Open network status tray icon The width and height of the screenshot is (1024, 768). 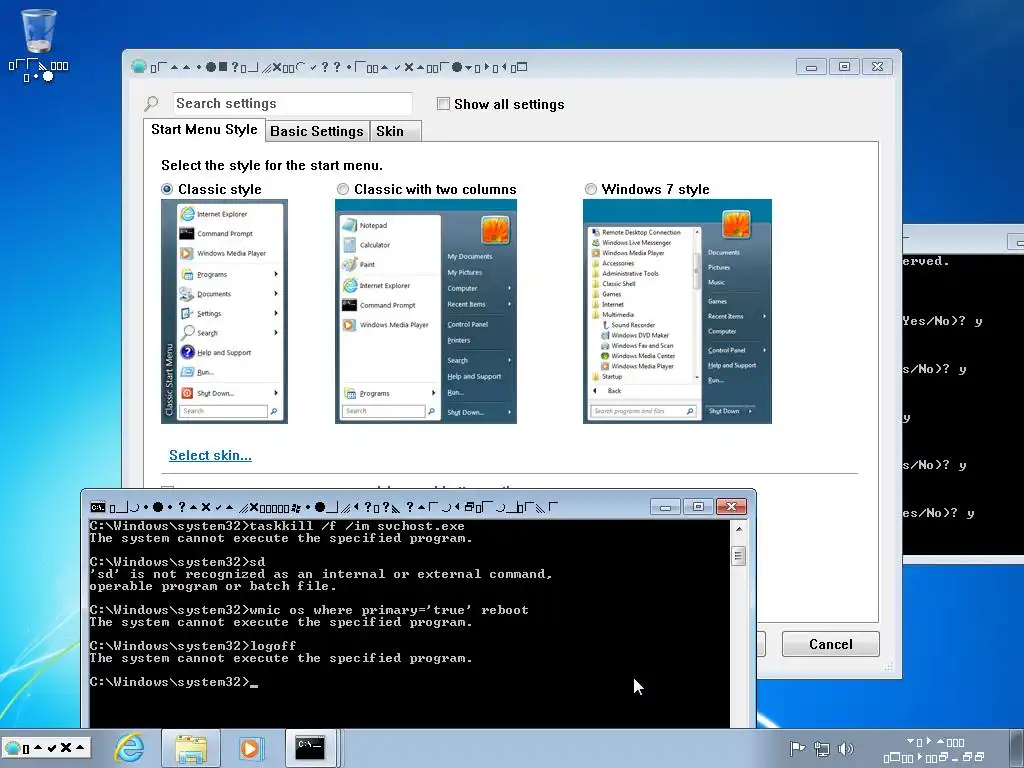[822, 749]
